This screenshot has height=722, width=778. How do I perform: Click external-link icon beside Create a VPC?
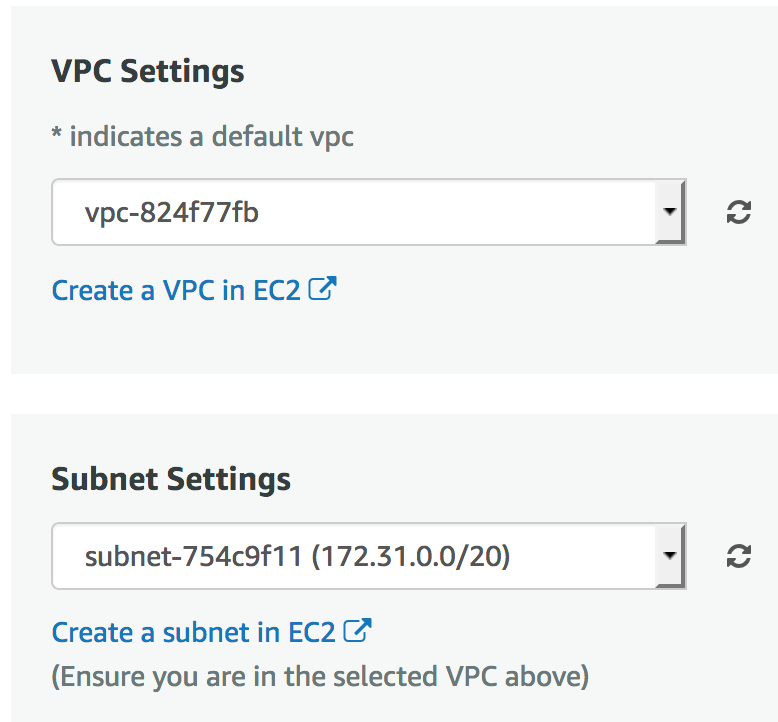point(322,289)
